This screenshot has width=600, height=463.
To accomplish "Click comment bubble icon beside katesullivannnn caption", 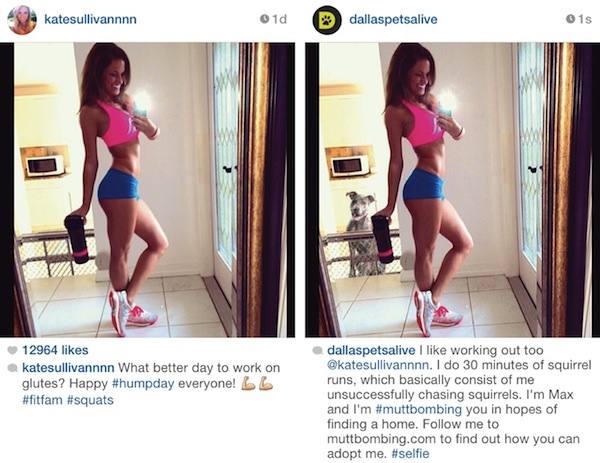I will 13,368.
